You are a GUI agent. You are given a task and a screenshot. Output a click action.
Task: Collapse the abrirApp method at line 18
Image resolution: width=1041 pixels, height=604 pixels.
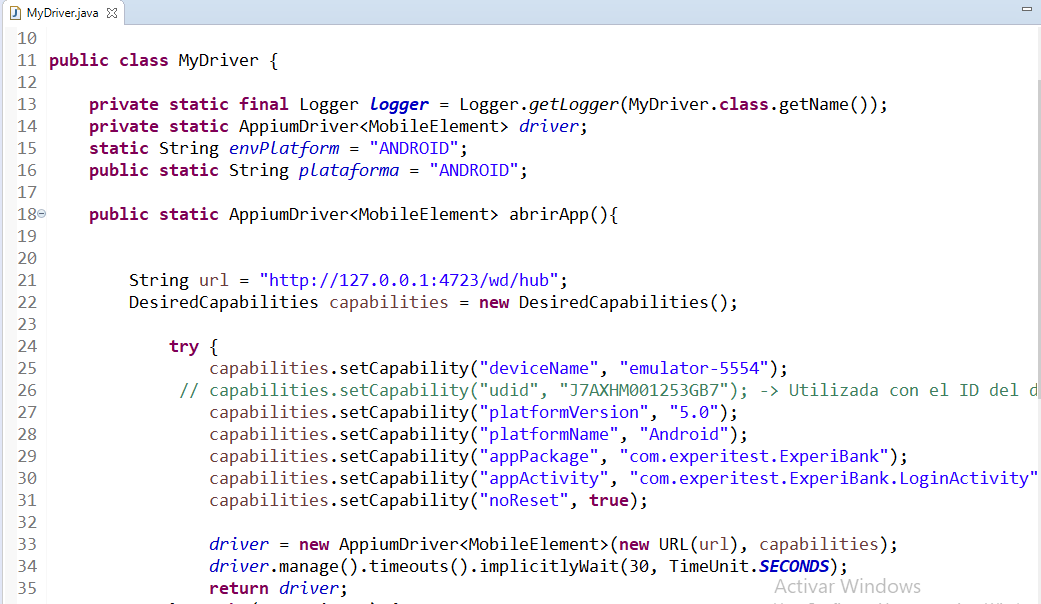pyautogui.click(x=41, y=215)
